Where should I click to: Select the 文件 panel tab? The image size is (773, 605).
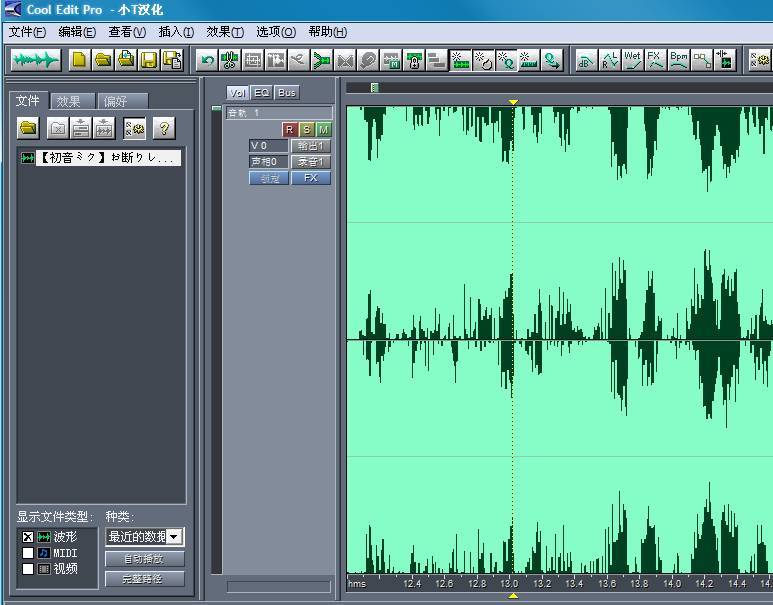click(x=28, y=101)
